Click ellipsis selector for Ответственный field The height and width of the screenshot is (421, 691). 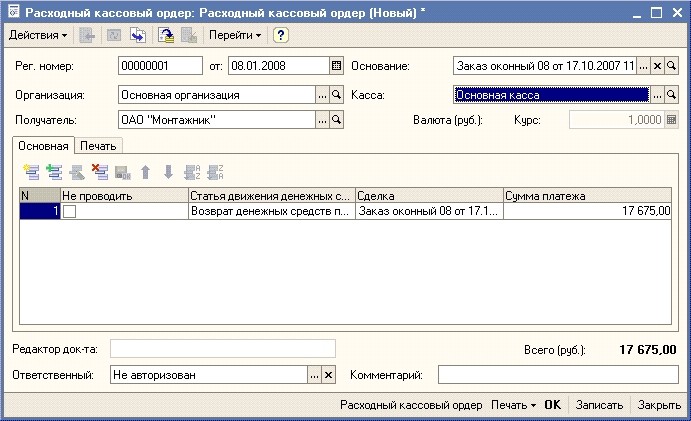tap(314, 375)
